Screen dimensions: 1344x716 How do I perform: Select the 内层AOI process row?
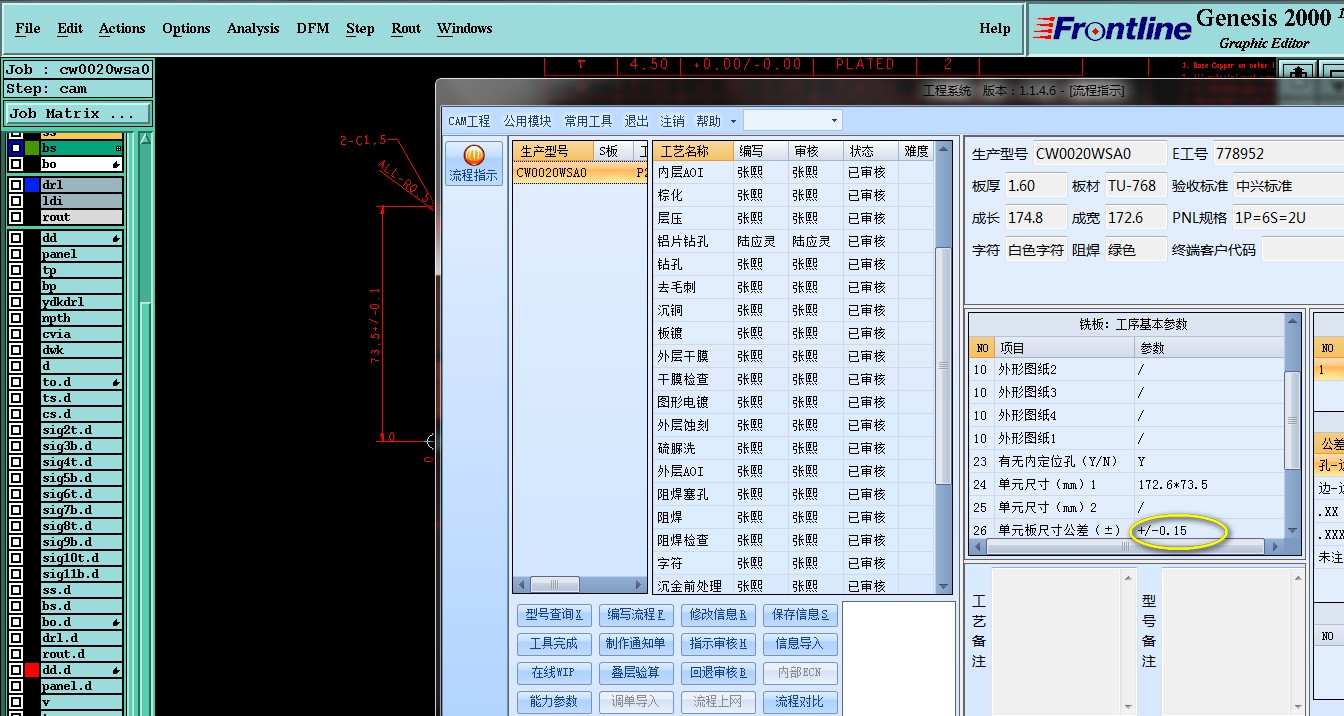coord(794,172)
